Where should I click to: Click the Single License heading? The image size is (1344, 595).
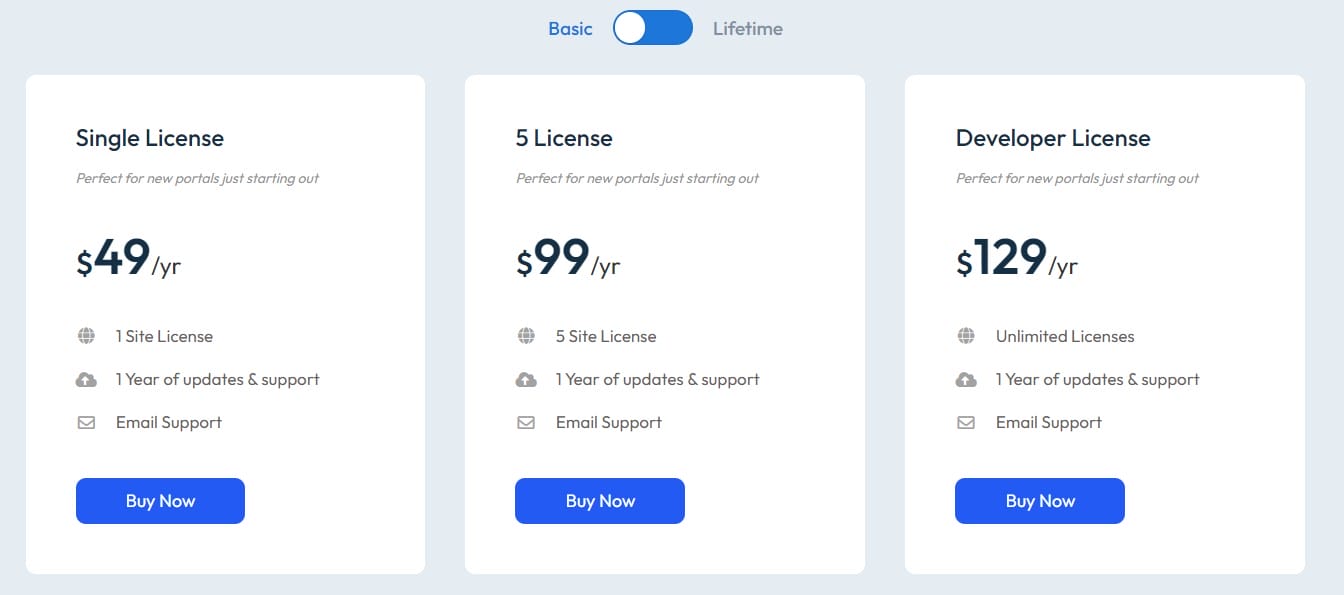[150, 138]
